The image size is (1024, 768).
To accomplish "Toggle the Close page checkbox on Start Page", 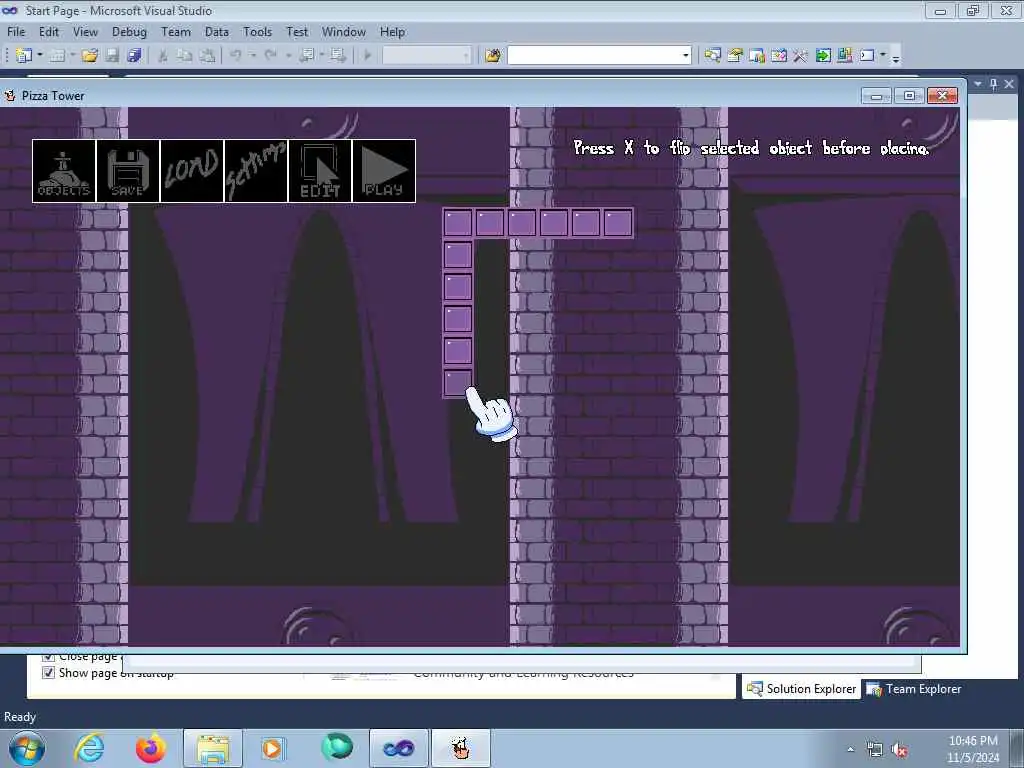I will click(x=48, y=656).
